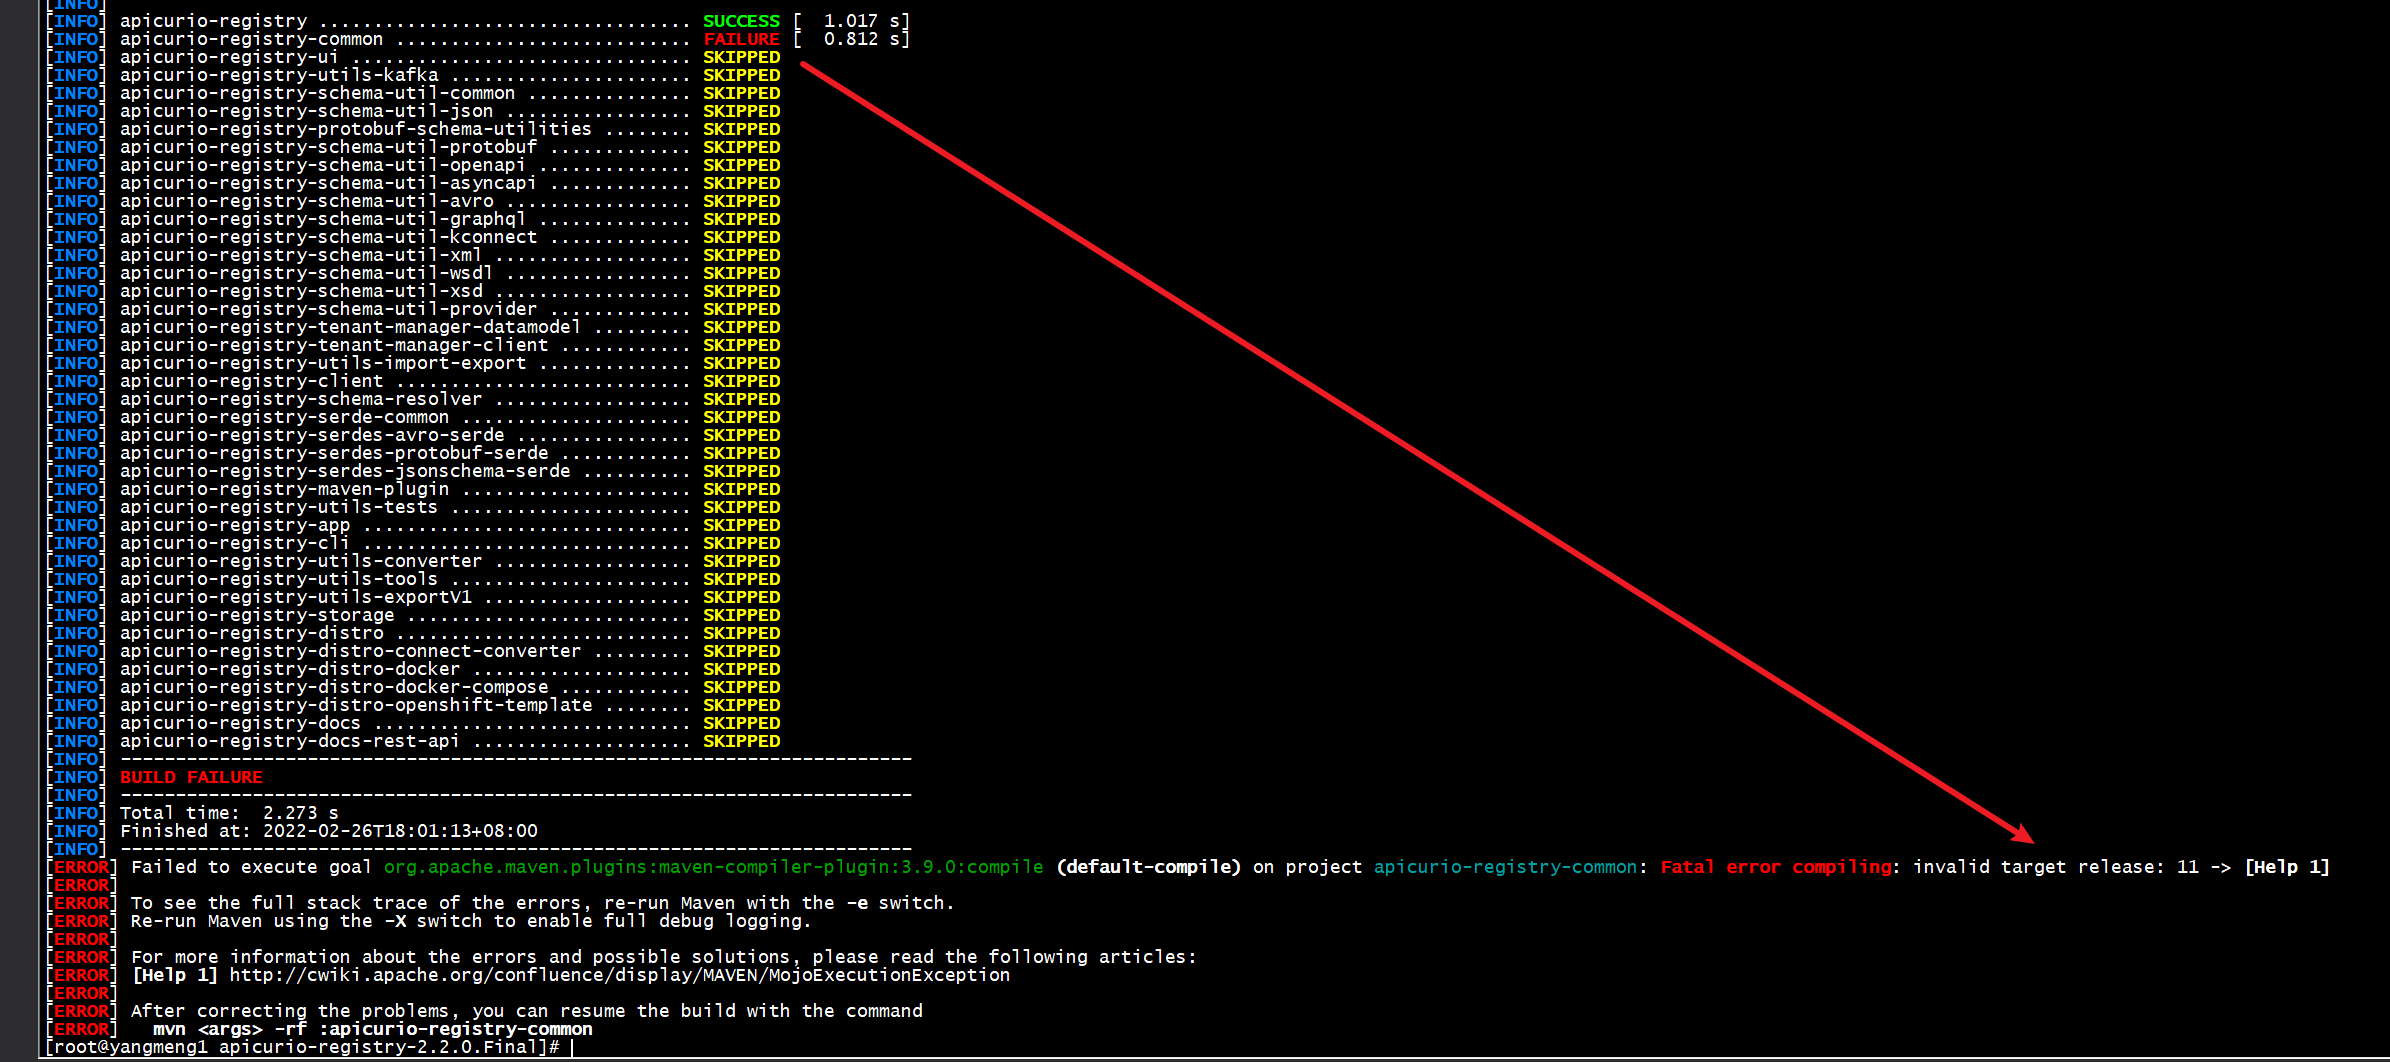Click the green SUCCESS status for apicurio-registry
Image resolution: width=2390 pixels, height=1062 pixels.
coord(741,21)
